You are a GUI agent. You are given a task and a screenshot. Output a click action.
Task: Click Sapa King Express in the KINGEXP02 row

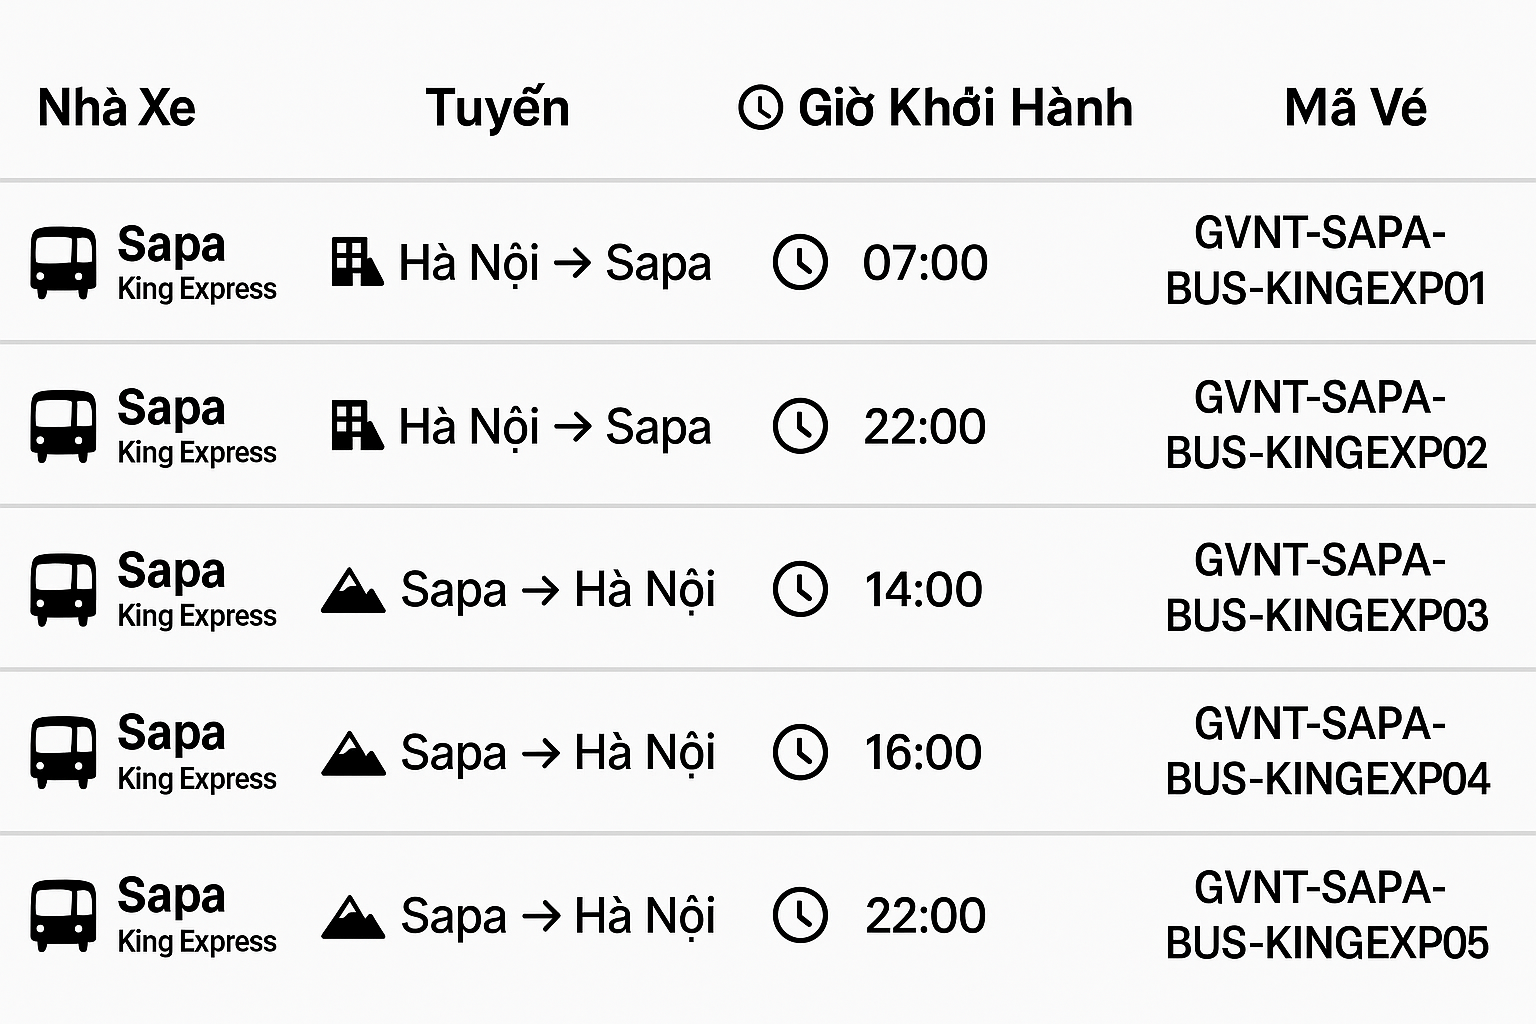click(x=196, y=426)
